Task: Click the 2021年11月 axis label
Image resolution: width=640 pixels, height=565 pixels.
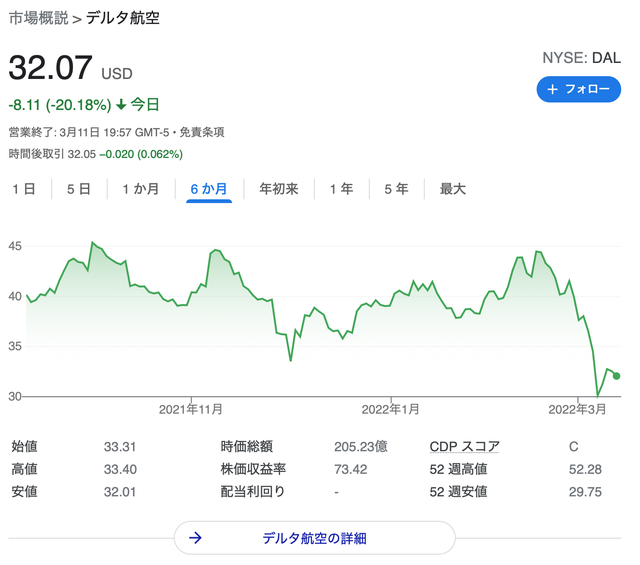Action: point(191,409)
